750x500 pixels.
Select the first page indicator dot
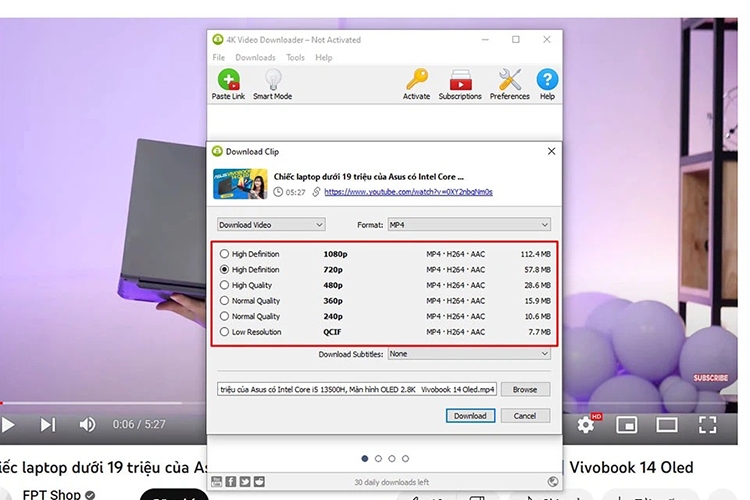point(365,458)
